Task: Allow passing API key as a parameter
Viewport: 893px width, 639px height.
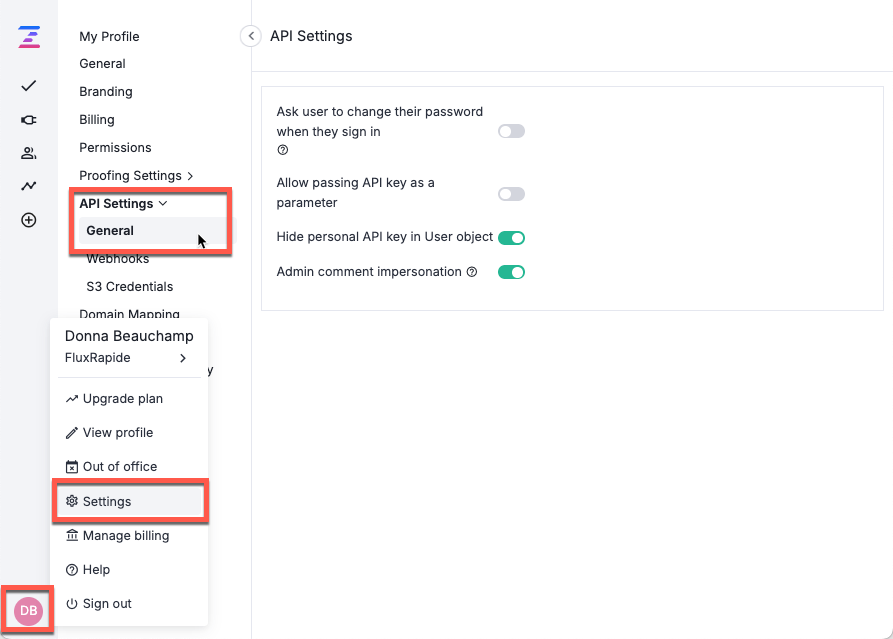Action: coord(511,193)
